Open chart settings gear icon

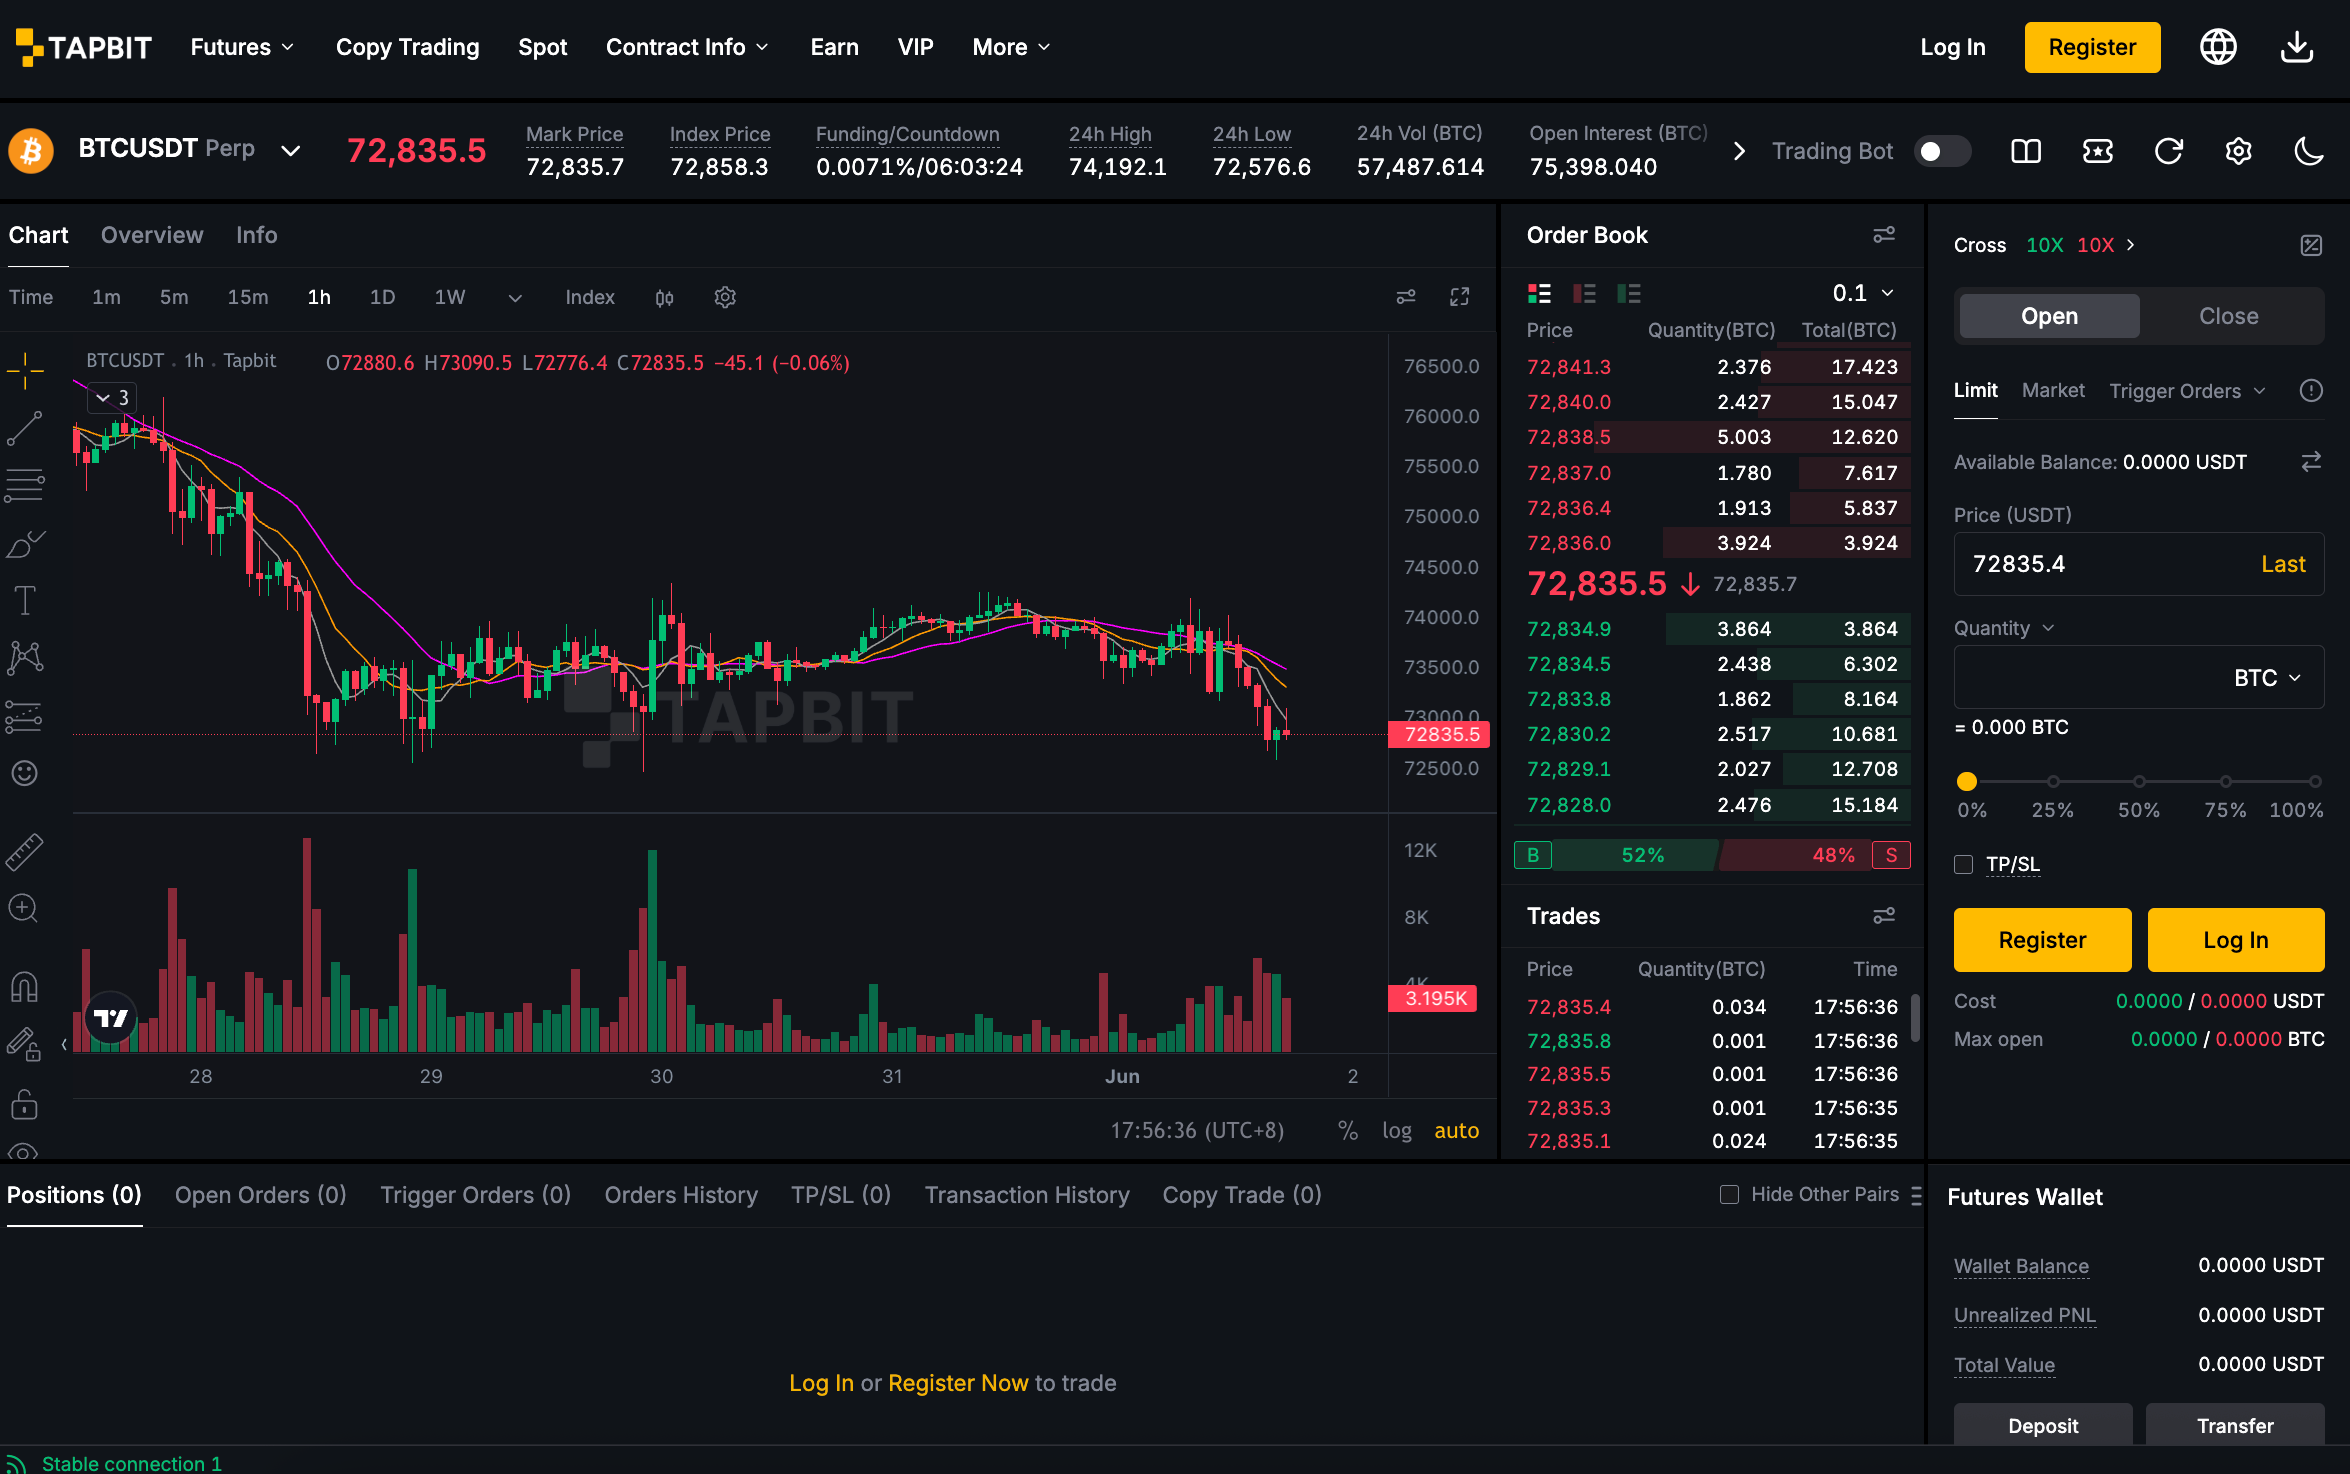click(725, 297)
